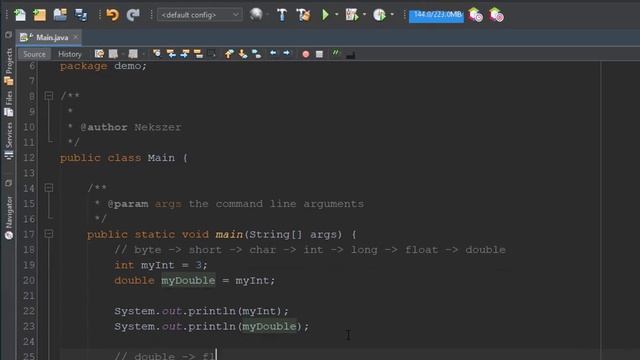Click the main method signature on line 17
Image resolution: width=640 pixels, height=360 pixels.
(222, 235)
